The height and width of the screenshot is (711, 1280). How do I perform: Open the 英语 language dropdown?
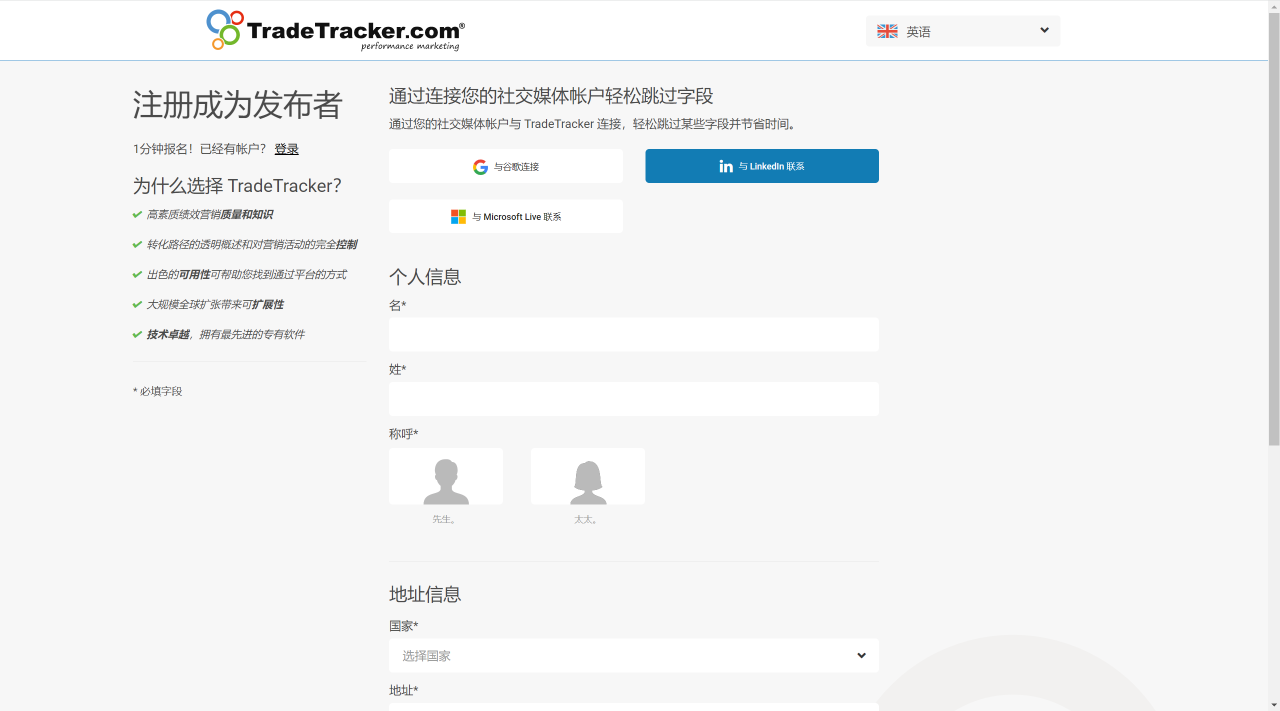962,30
